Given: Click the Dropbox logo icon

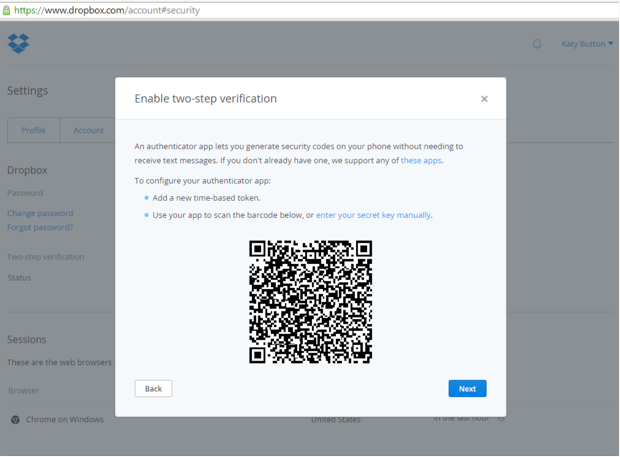Looking at the screenshot, I should point(18,43).
